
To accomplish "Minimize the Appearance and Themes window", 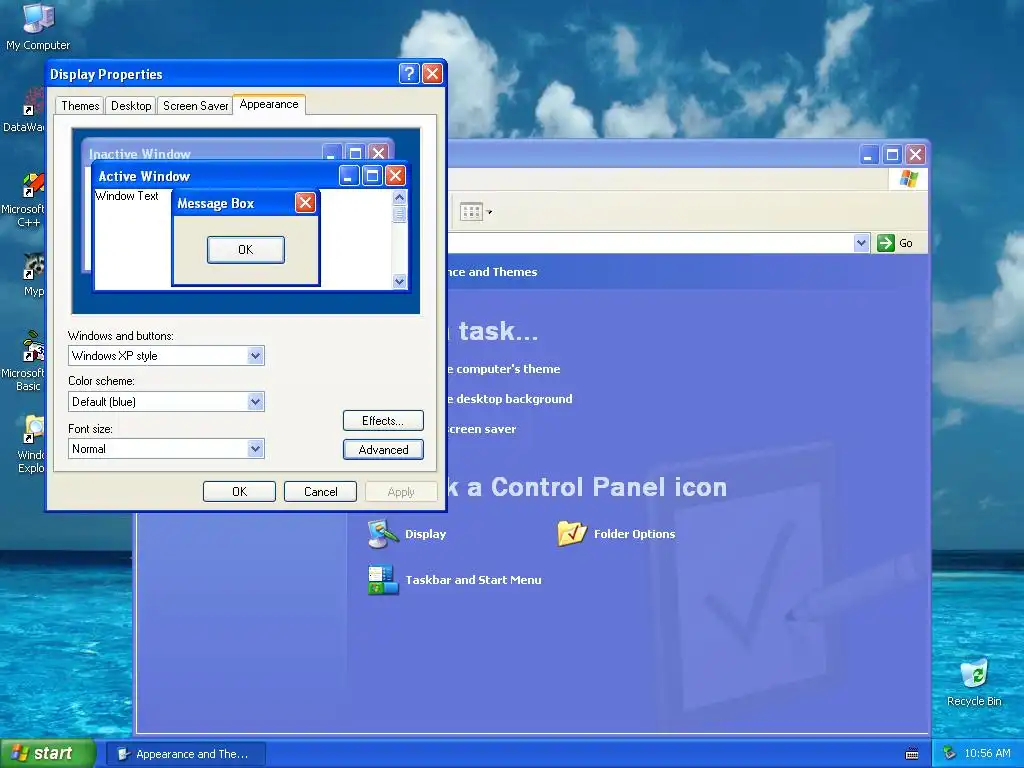I will pos(868,155).
